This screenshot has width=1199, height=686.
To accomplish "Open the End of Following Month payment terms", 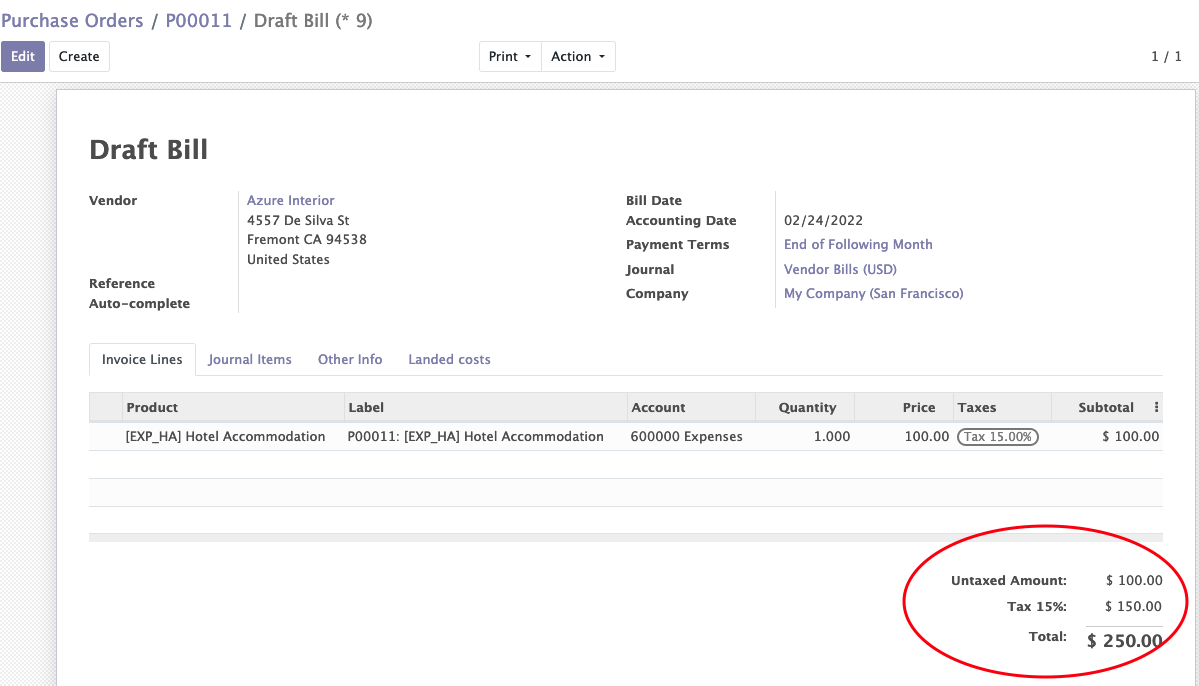I will (x=857, y=244).
